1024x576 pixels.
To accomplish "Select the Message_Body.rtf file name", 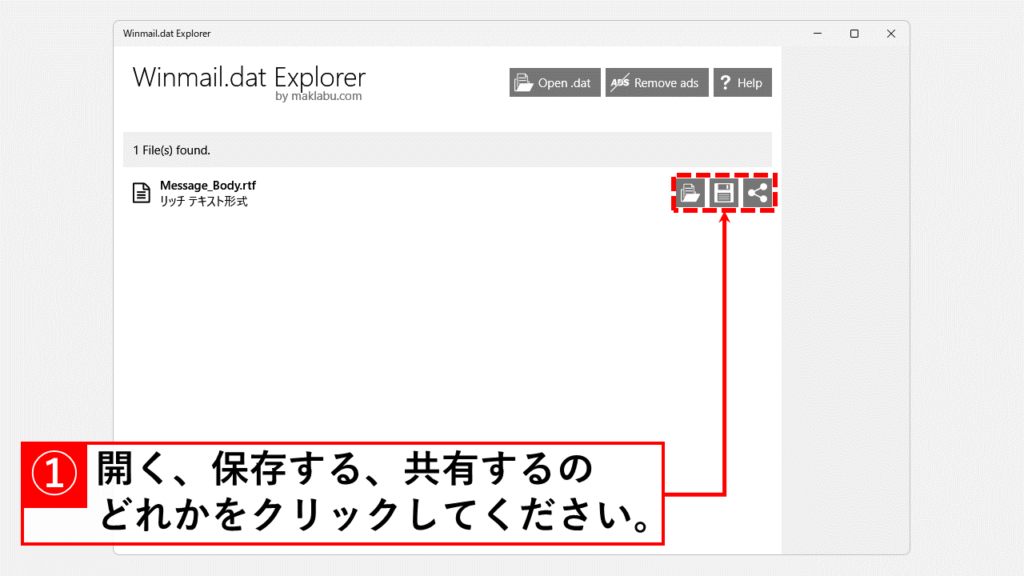I will 201,185.
